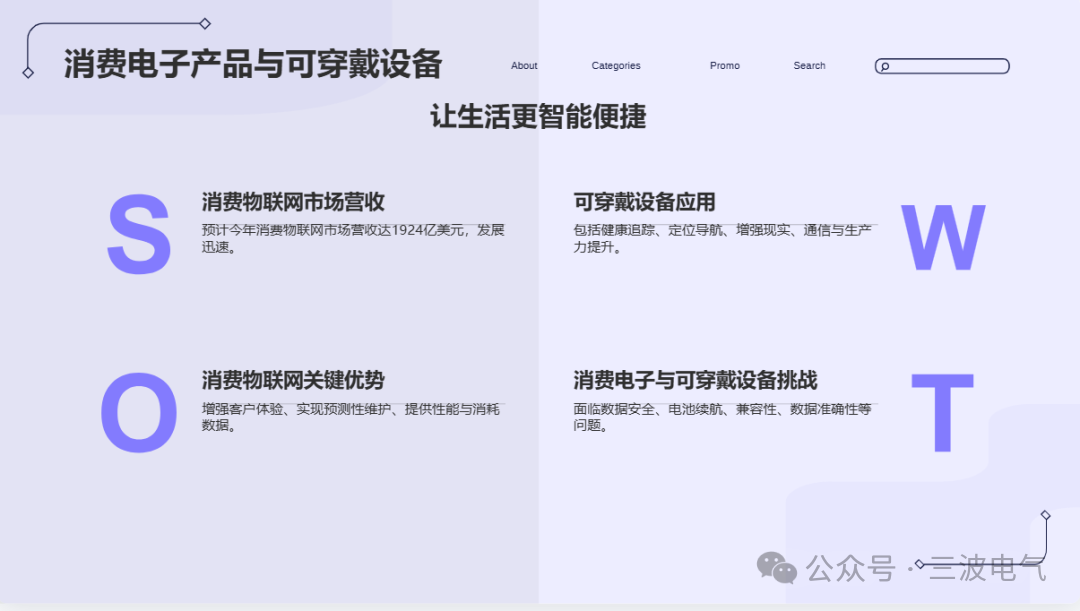Click the large purple W letter
Screen dimensions: 1080x611
pyautogui.click(x=943, y=238)
